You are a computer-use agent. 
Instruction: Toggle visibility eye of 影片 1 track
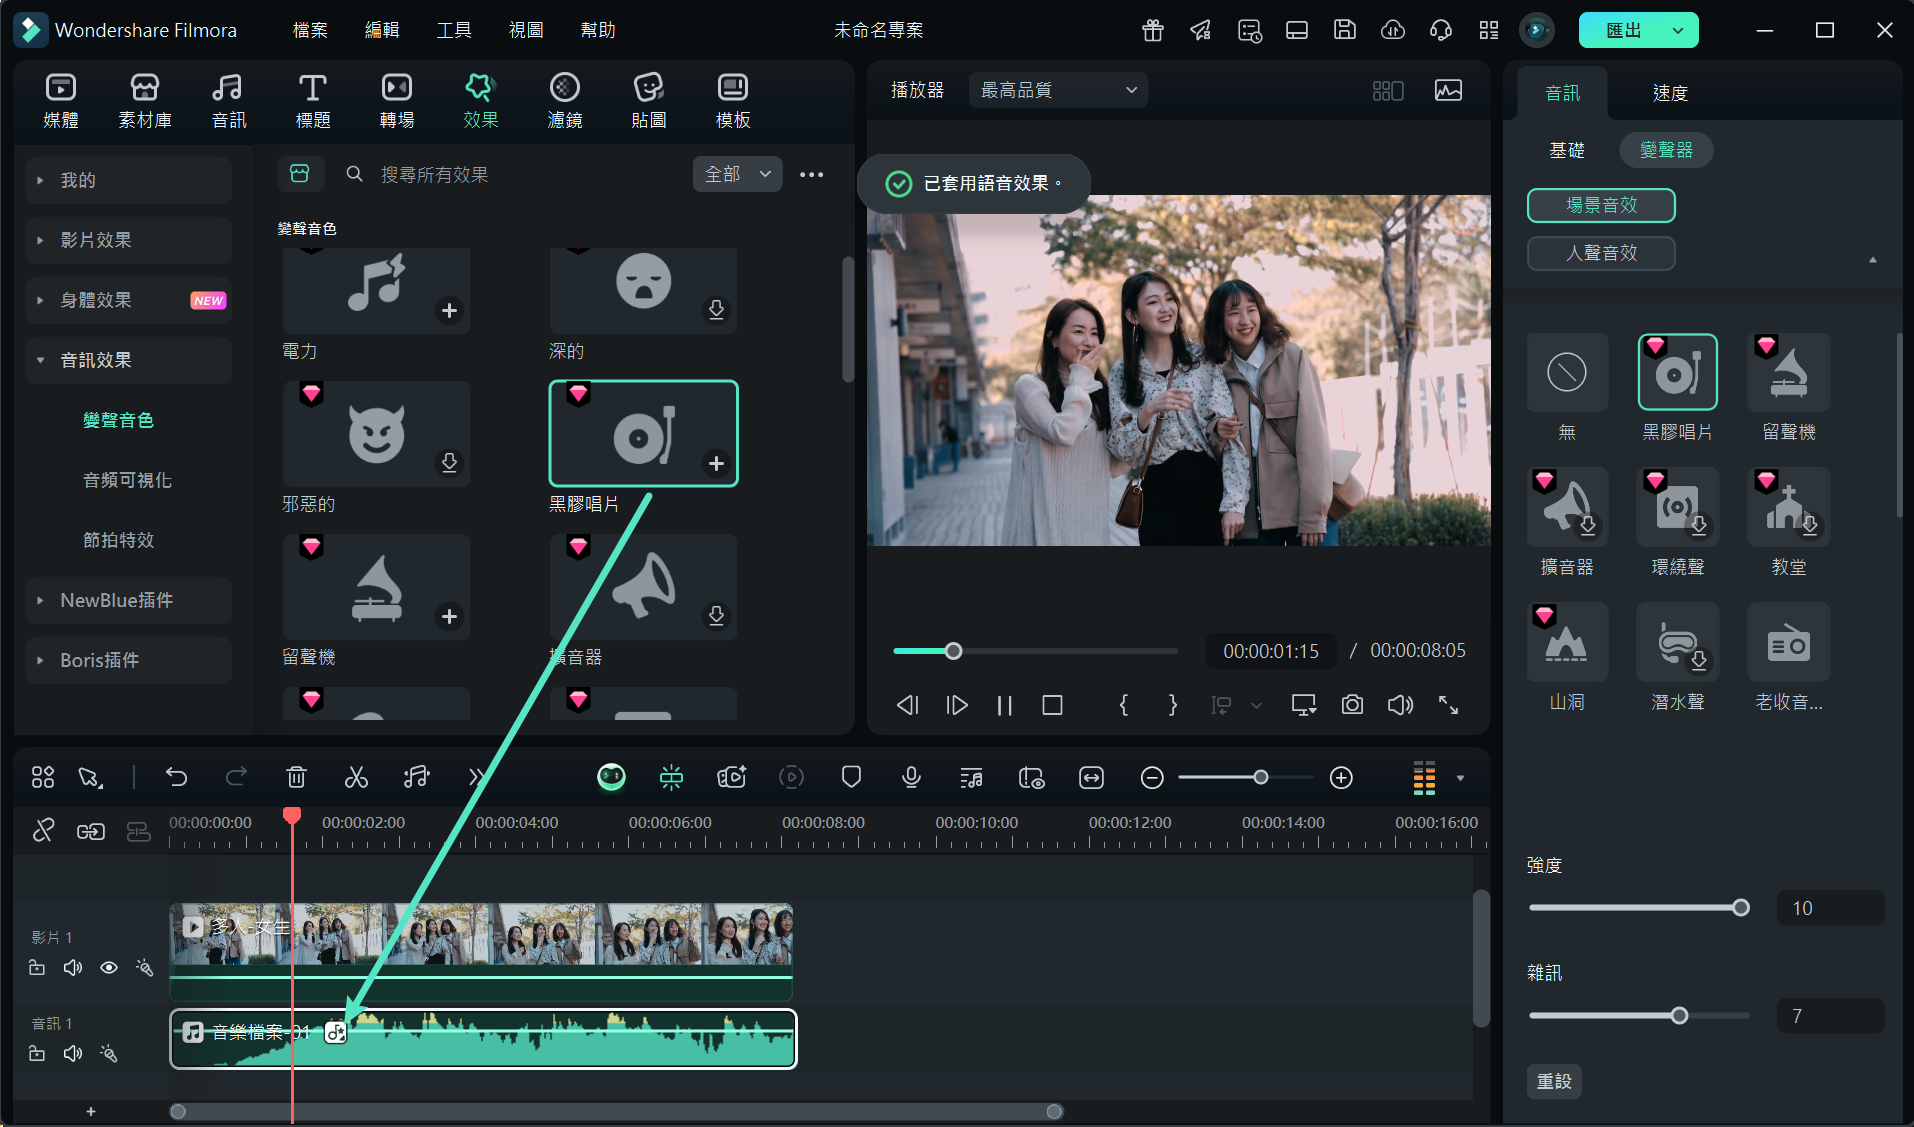[109, 967]
